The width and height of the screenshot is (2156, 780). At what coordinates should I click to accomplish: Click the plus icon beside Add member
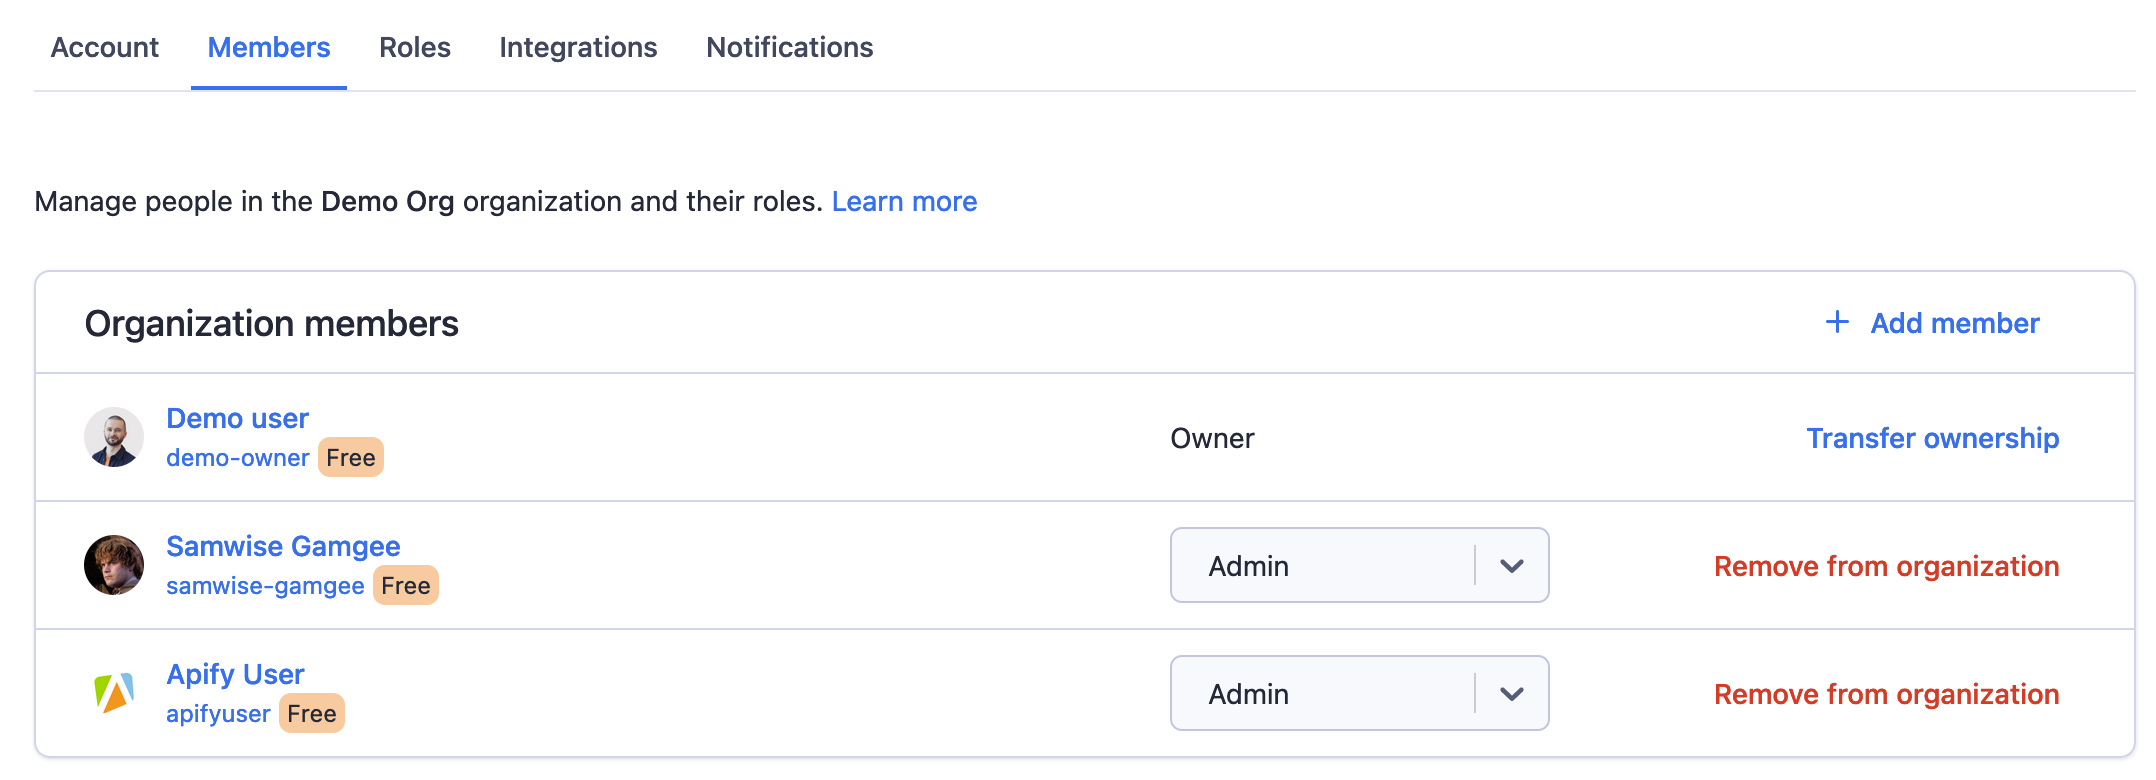1837,322
